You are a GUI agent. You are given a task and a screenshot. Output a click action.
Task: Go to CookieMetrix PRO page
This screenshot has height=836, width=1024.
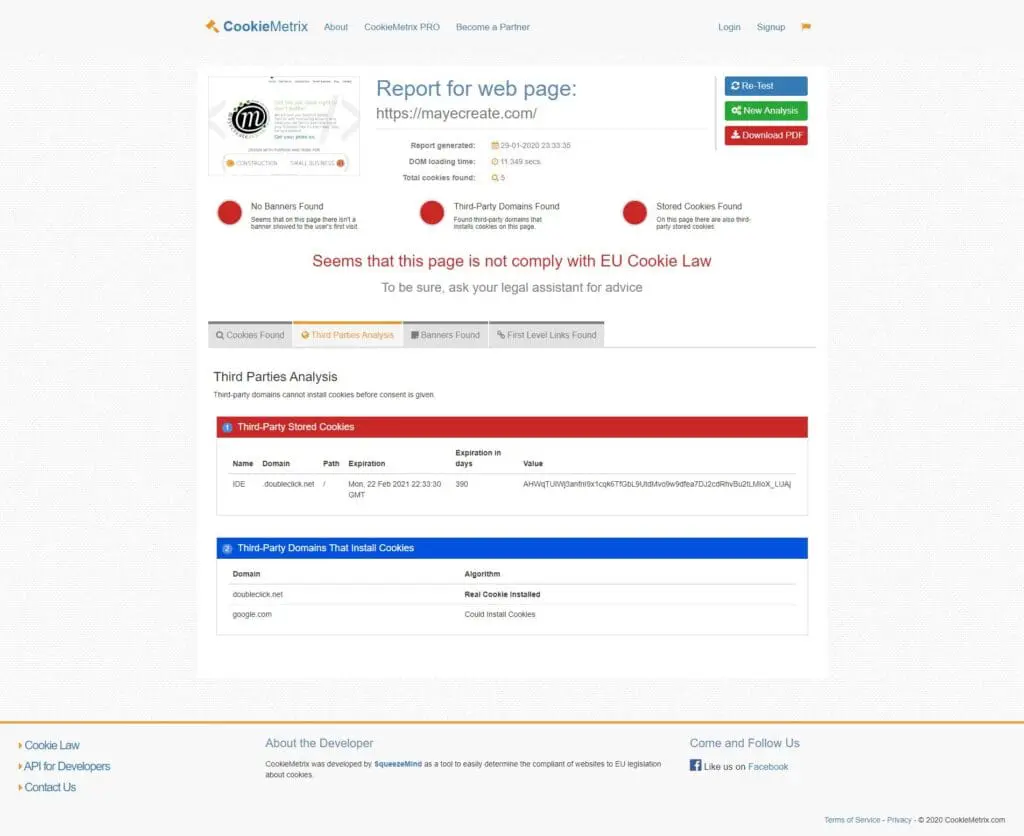(402, 27)
